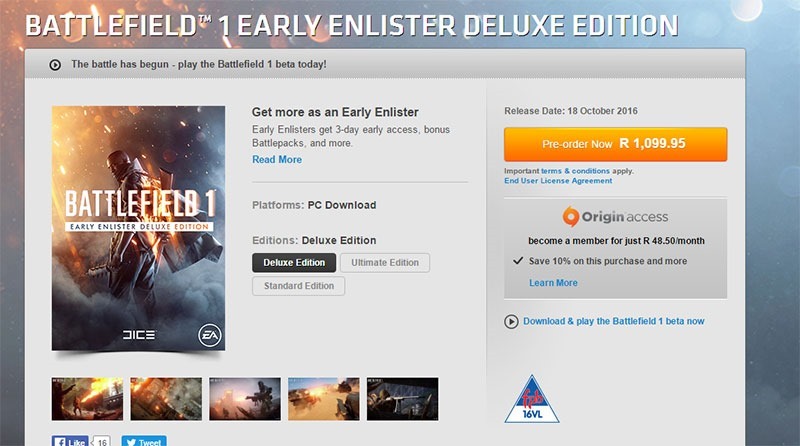Click the Twitter Tweet button
Viewport: 800px width, 446px height.
pyautogui.click(x=144, y=441)
